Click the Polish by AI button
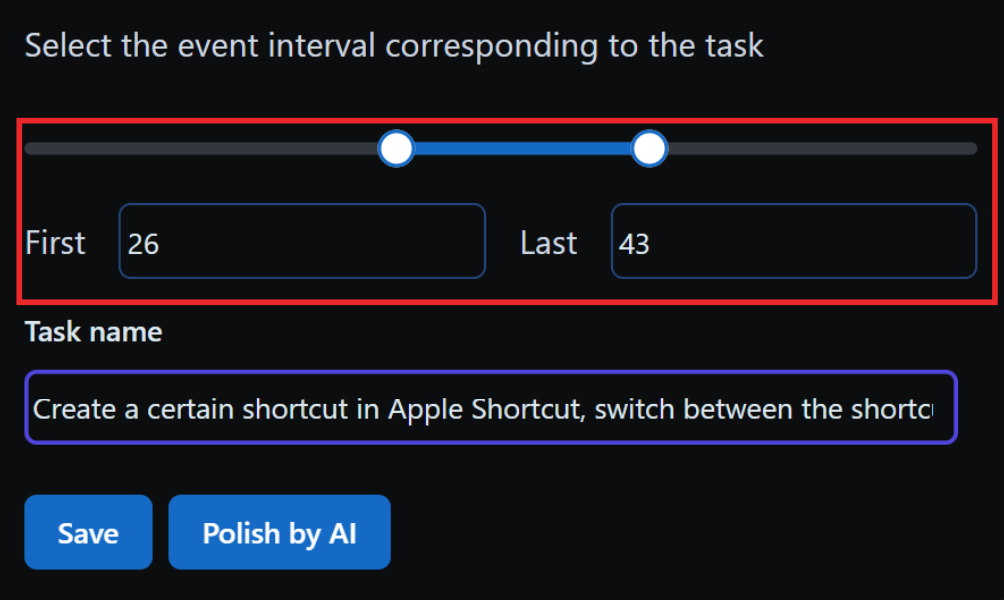The image size is (1004, 600). point(279,532)
